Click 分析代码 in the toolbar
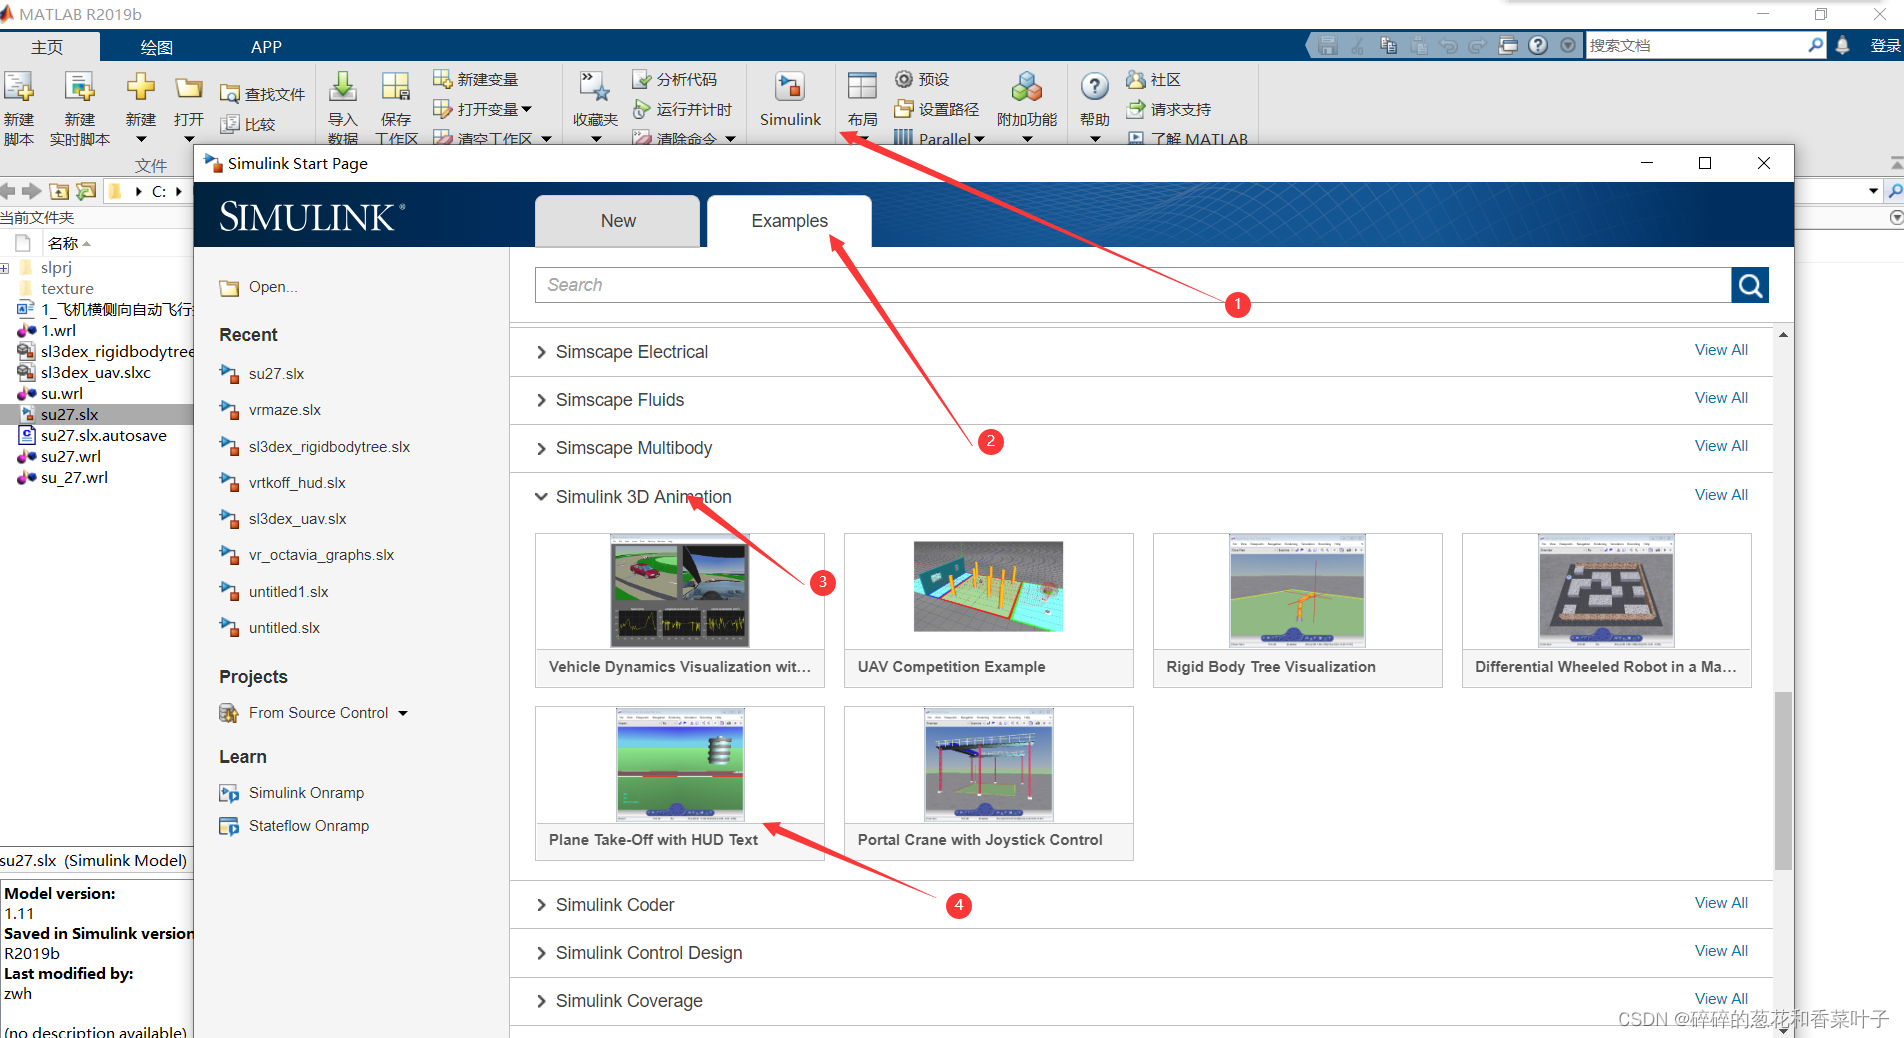 (x=675, y=79)
